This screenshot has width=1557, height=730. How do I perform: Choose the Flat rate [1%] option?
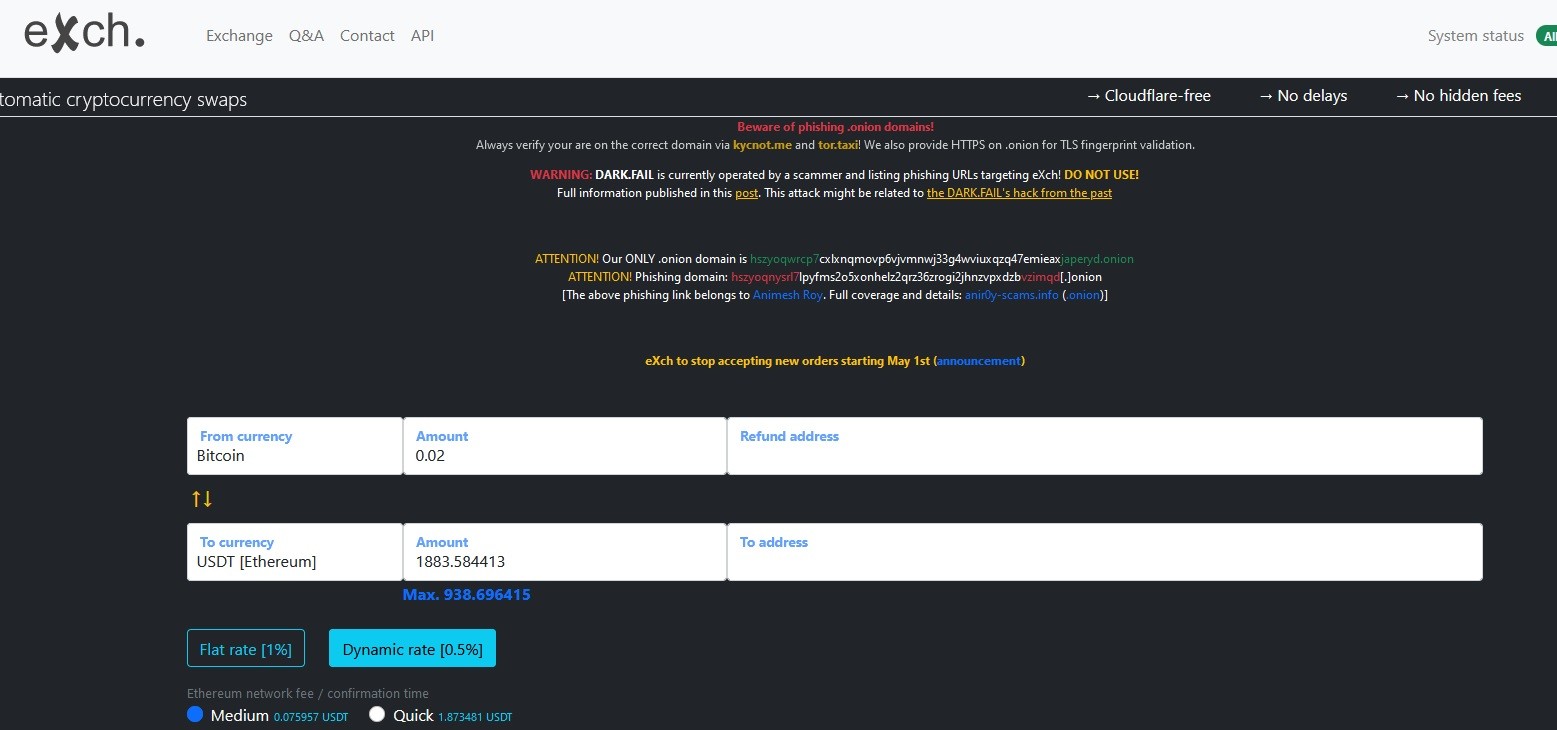click(x=246, y=648)
